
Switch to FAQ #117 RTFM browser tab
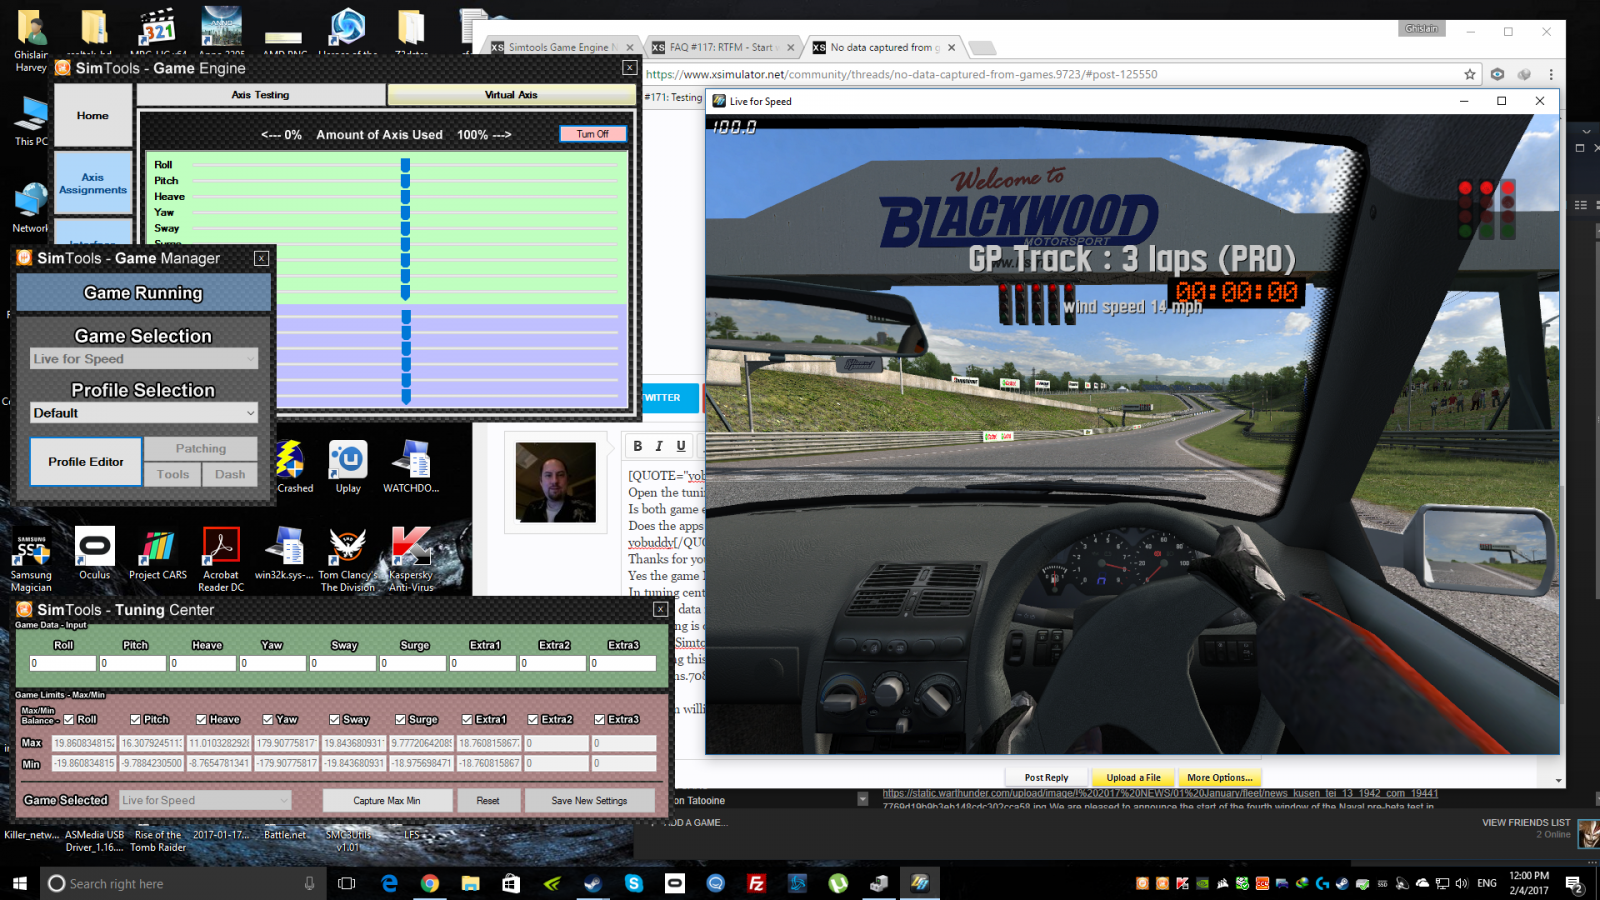(722, 47)
